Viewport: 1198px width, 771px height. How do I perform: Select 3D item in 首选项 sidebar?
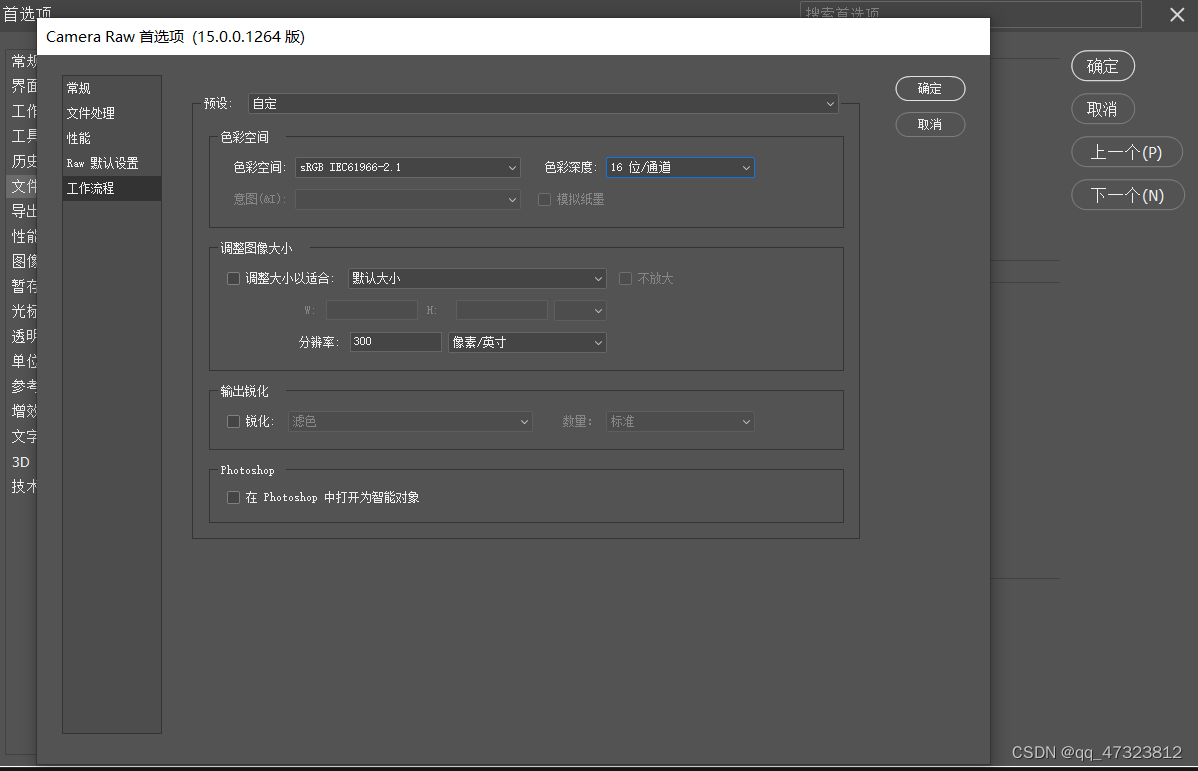[x=21, y=462]
